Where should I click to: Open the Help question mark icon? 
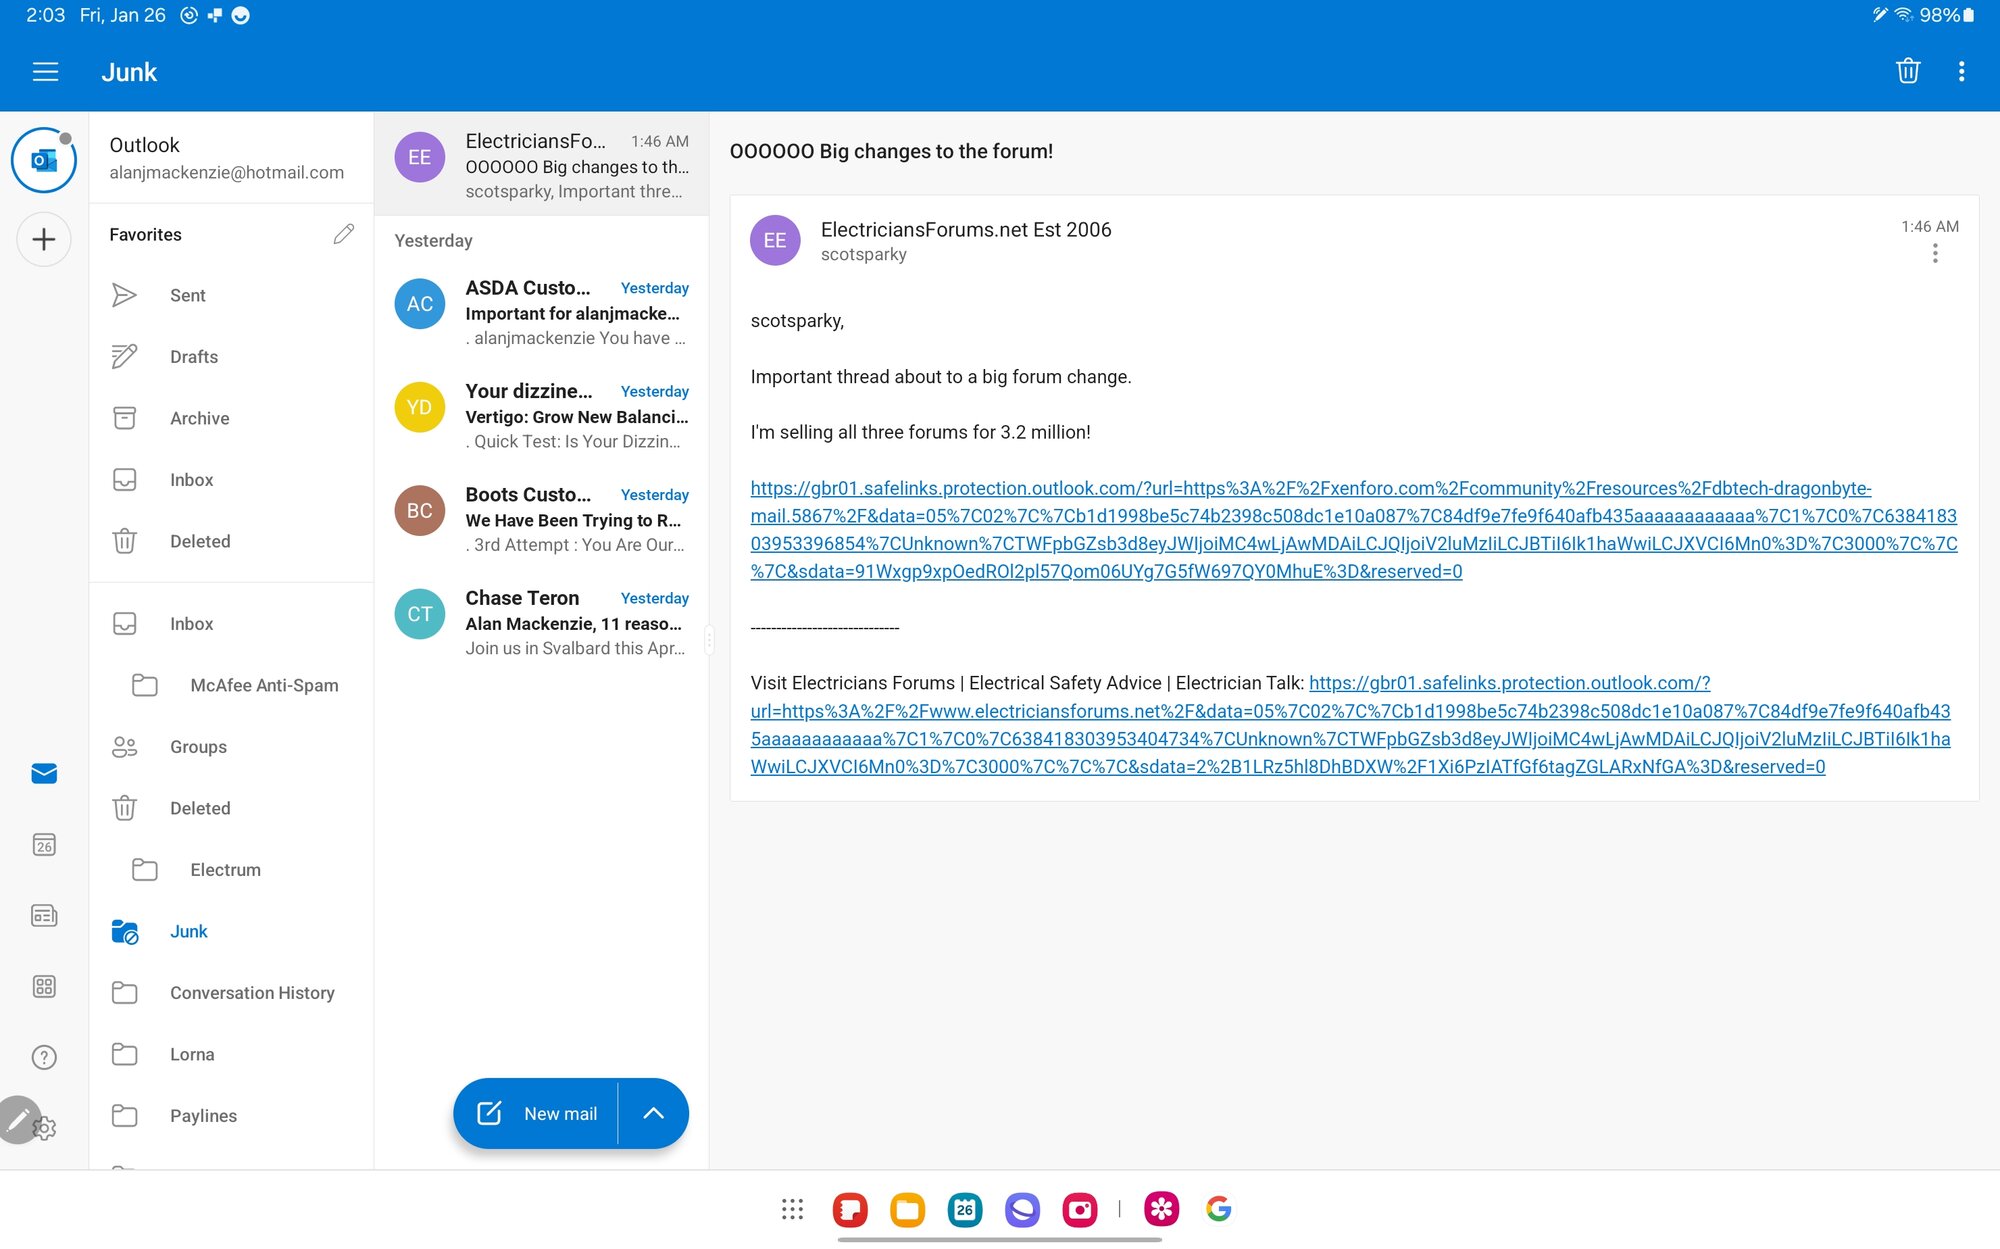(44, 1058)
